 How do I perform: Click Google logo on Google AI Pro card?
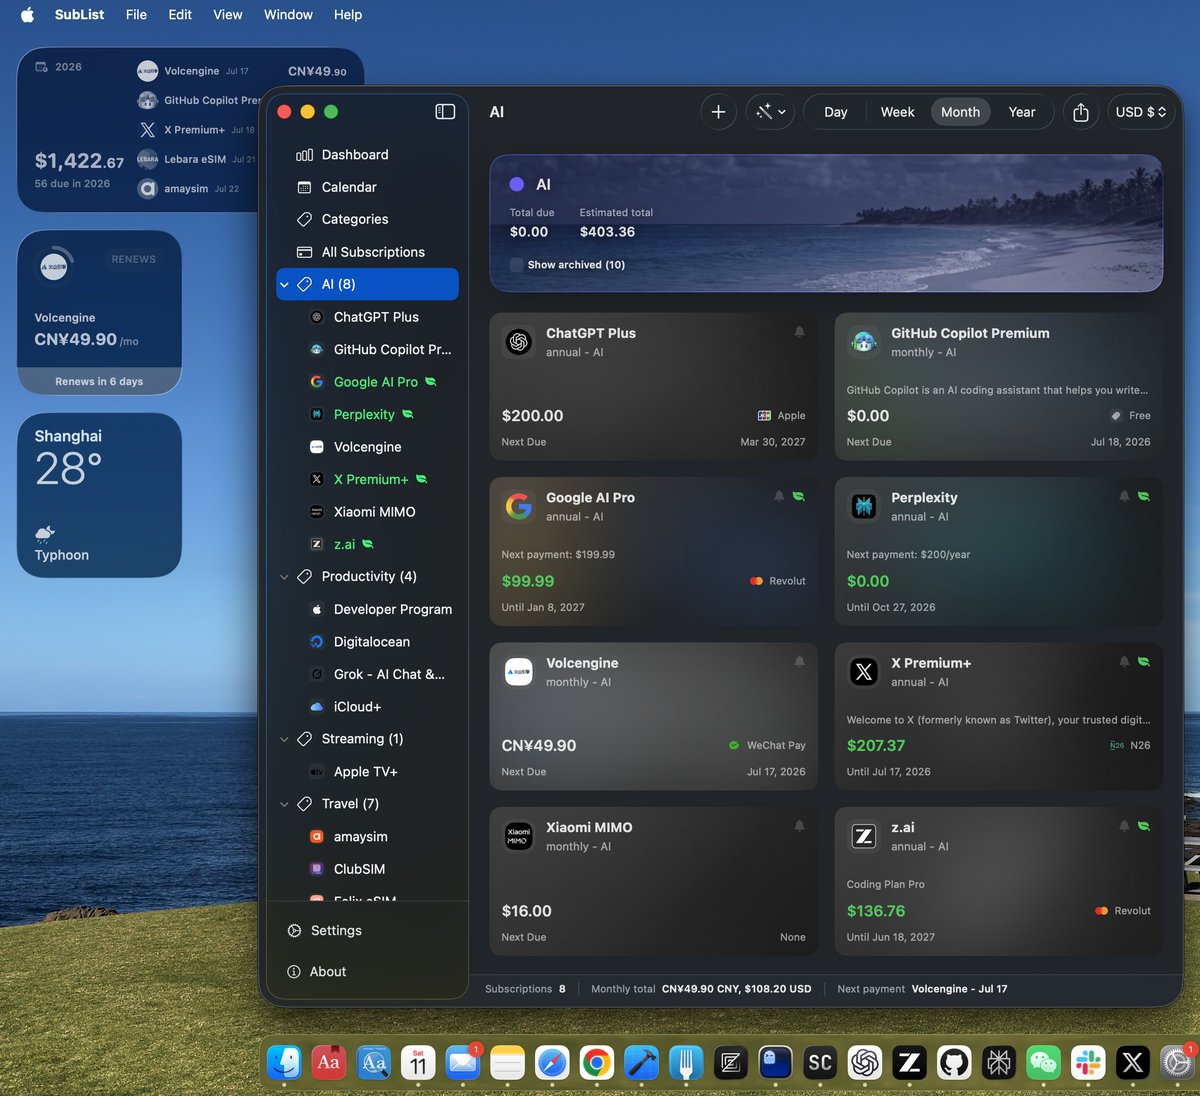click(x=518, y=506)
